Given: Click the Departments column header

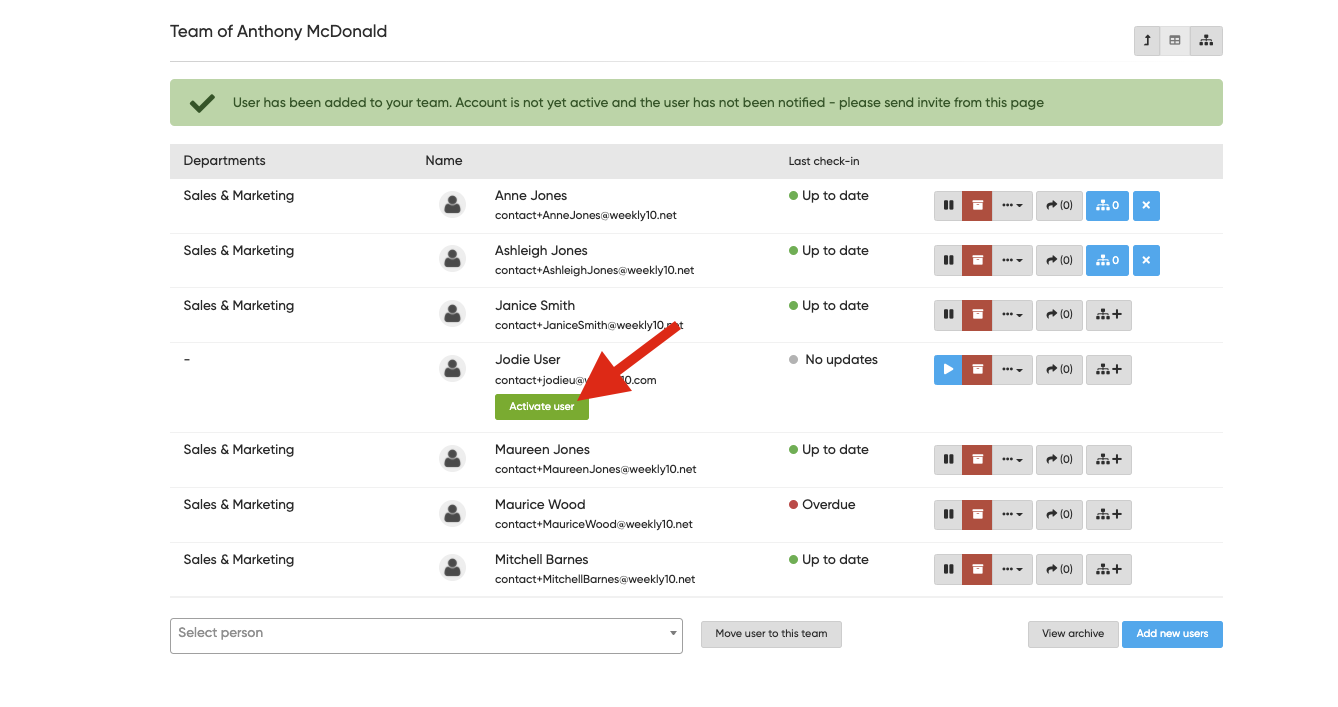Looking at the screenshot, I should 225,161.
